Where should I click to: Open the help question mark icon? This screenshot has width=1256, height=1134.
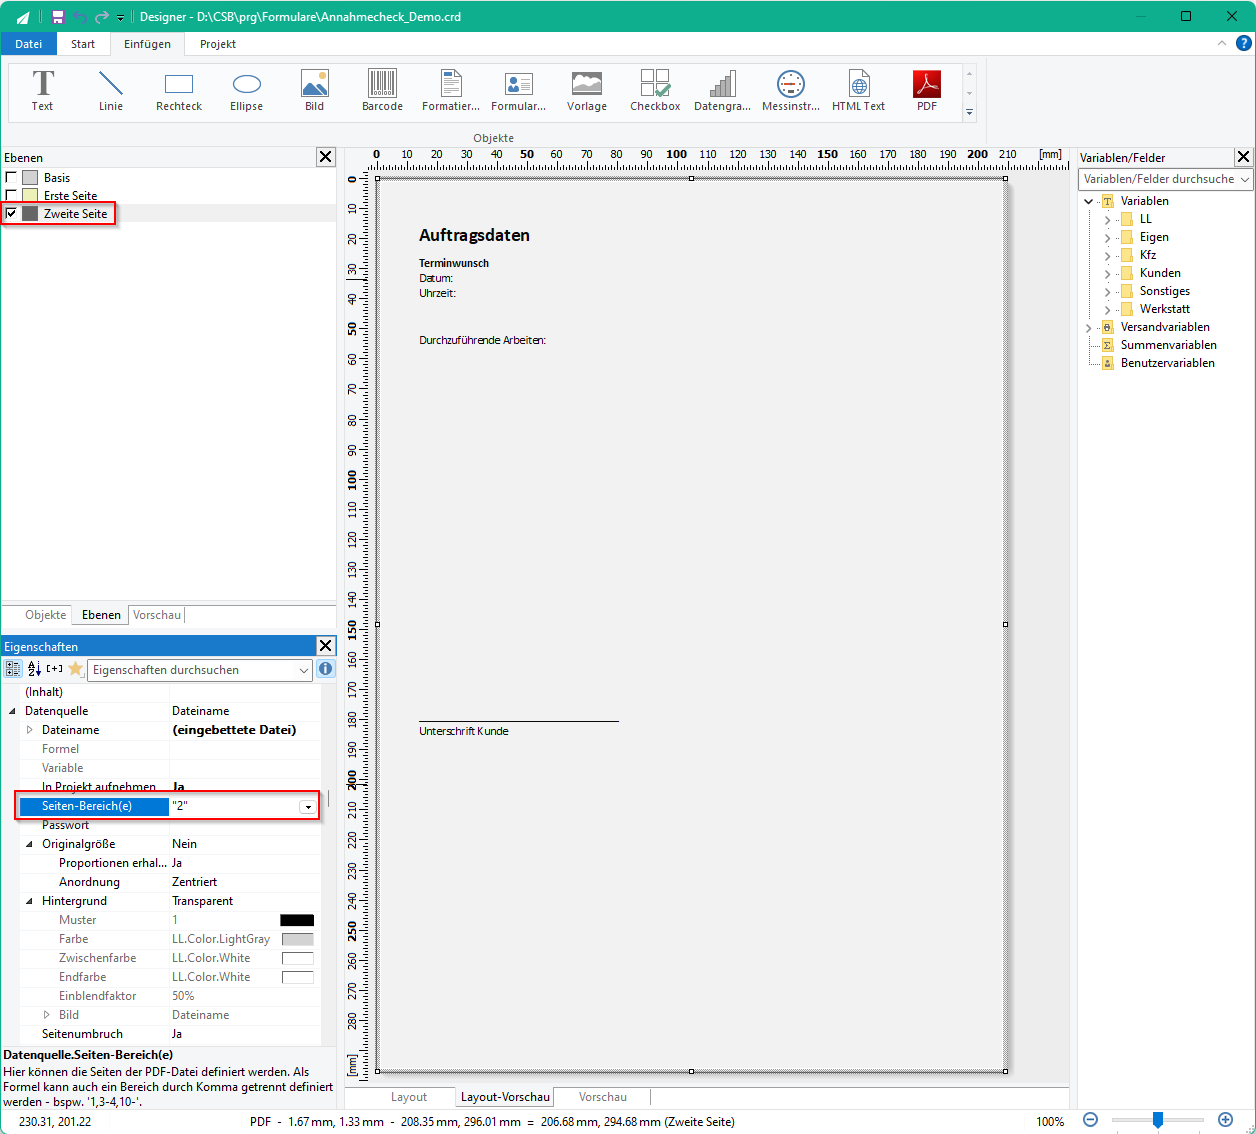click(1243, 43)
